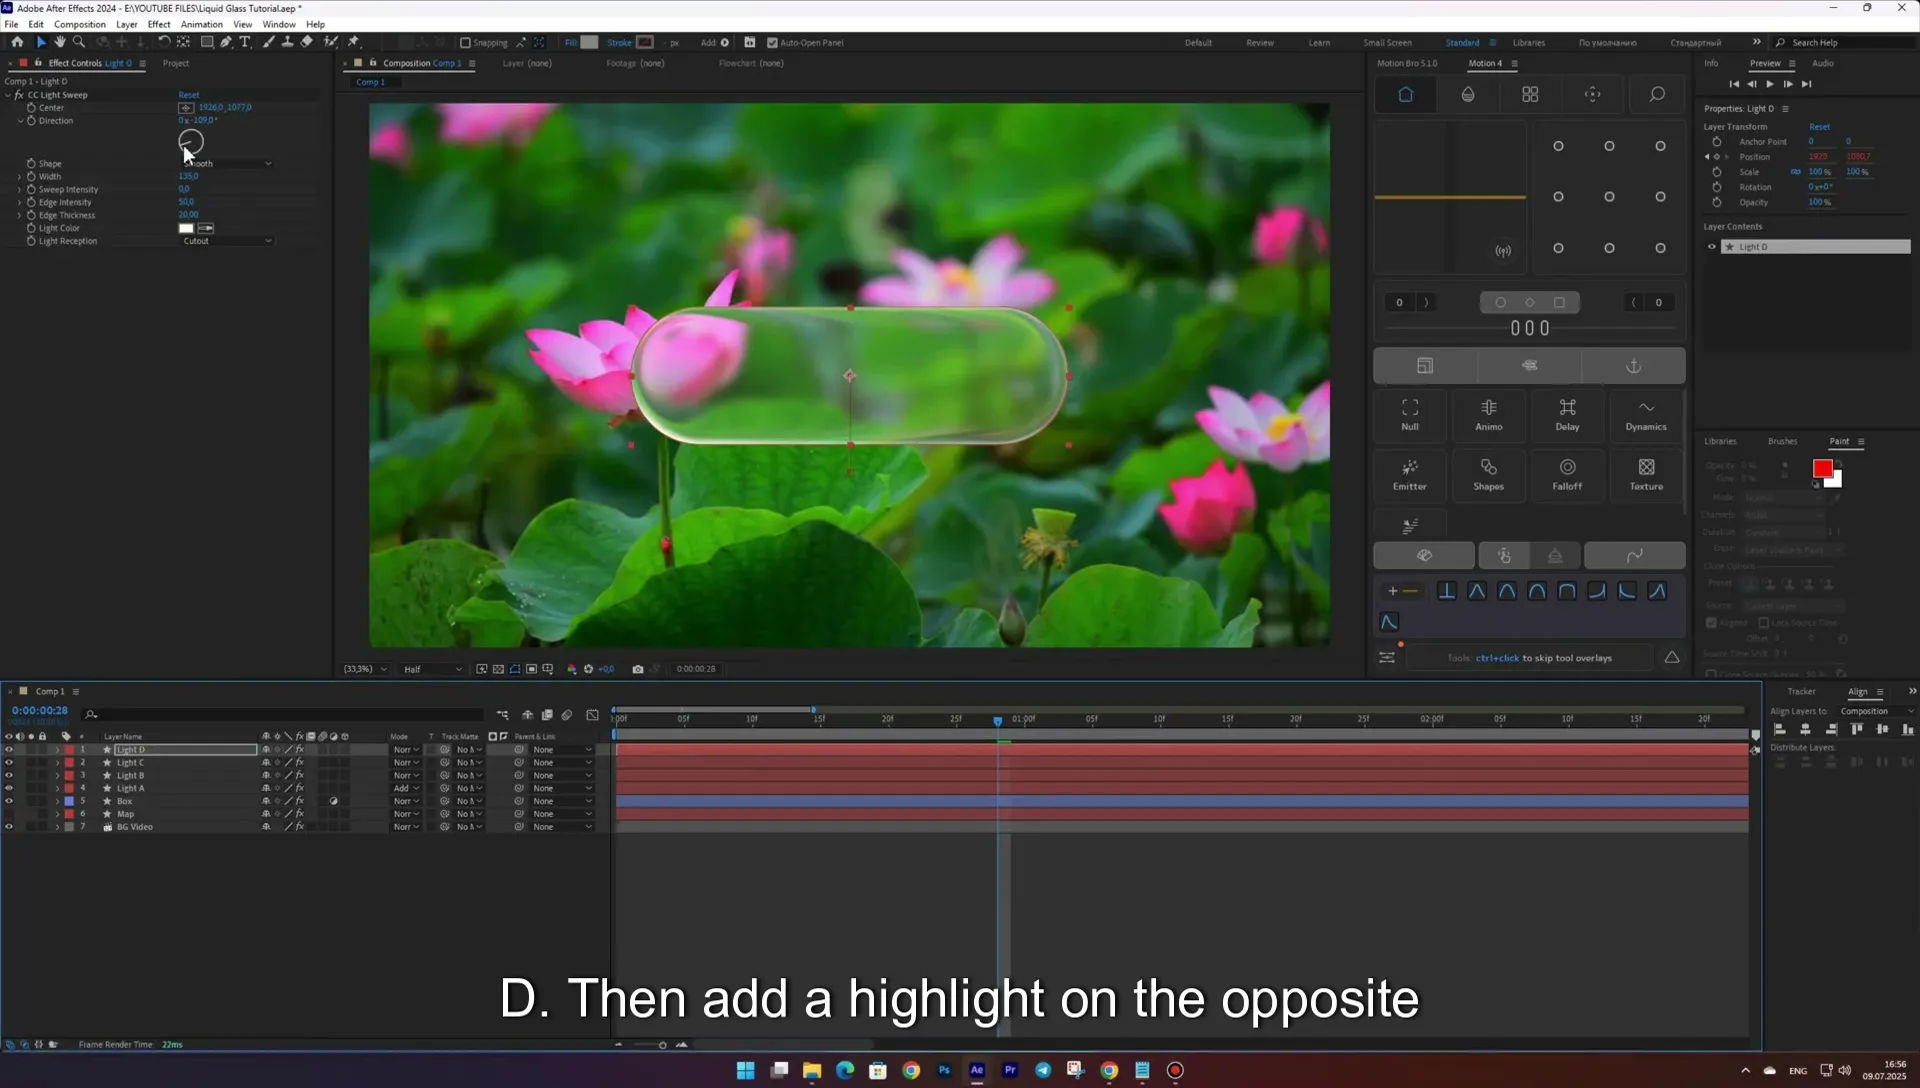This screenshot has height=1088, width=1920.
Task: Expand the Edge Thickness property
Action: coord(19,215)
